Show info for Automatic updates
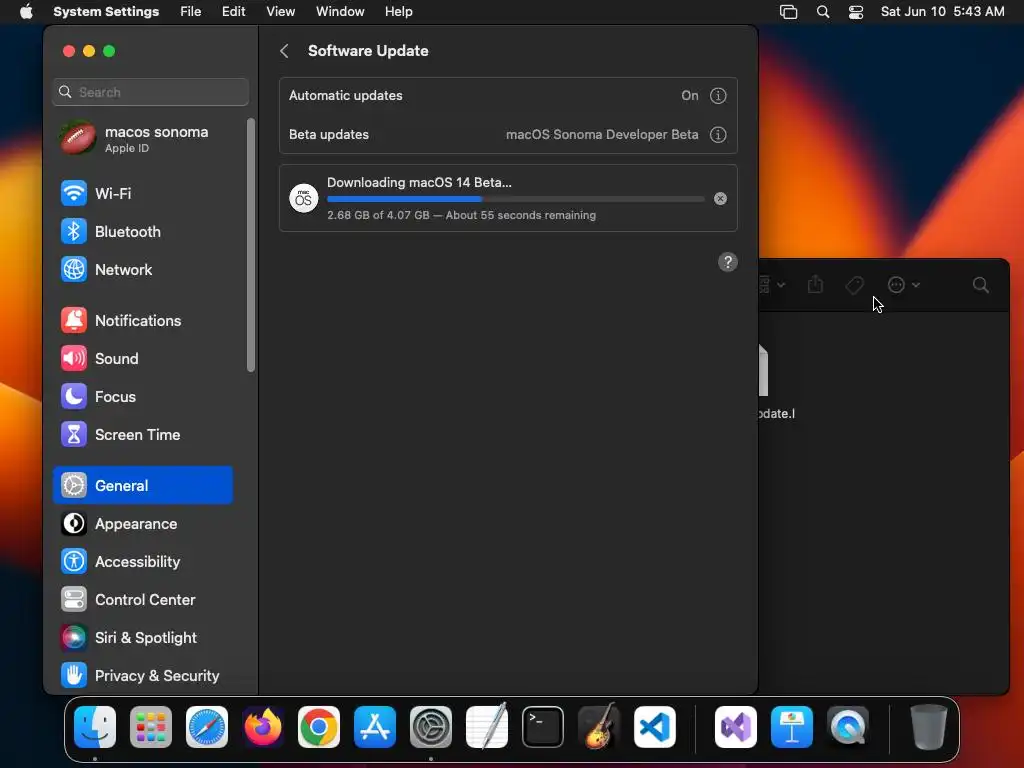The height and width of the screenshot is (768, 1024). 718,95
